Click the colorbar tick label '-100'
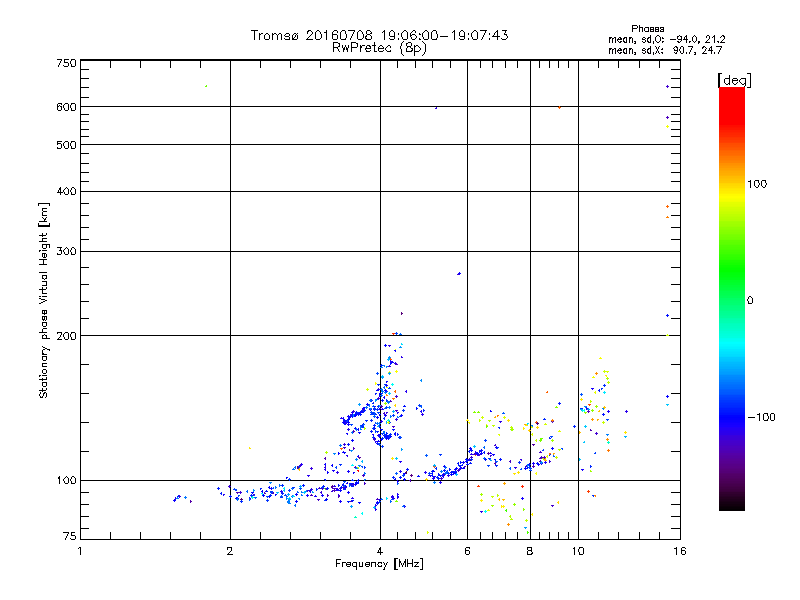The width and height of the screenshot is (800, 600). pos(761,417)
